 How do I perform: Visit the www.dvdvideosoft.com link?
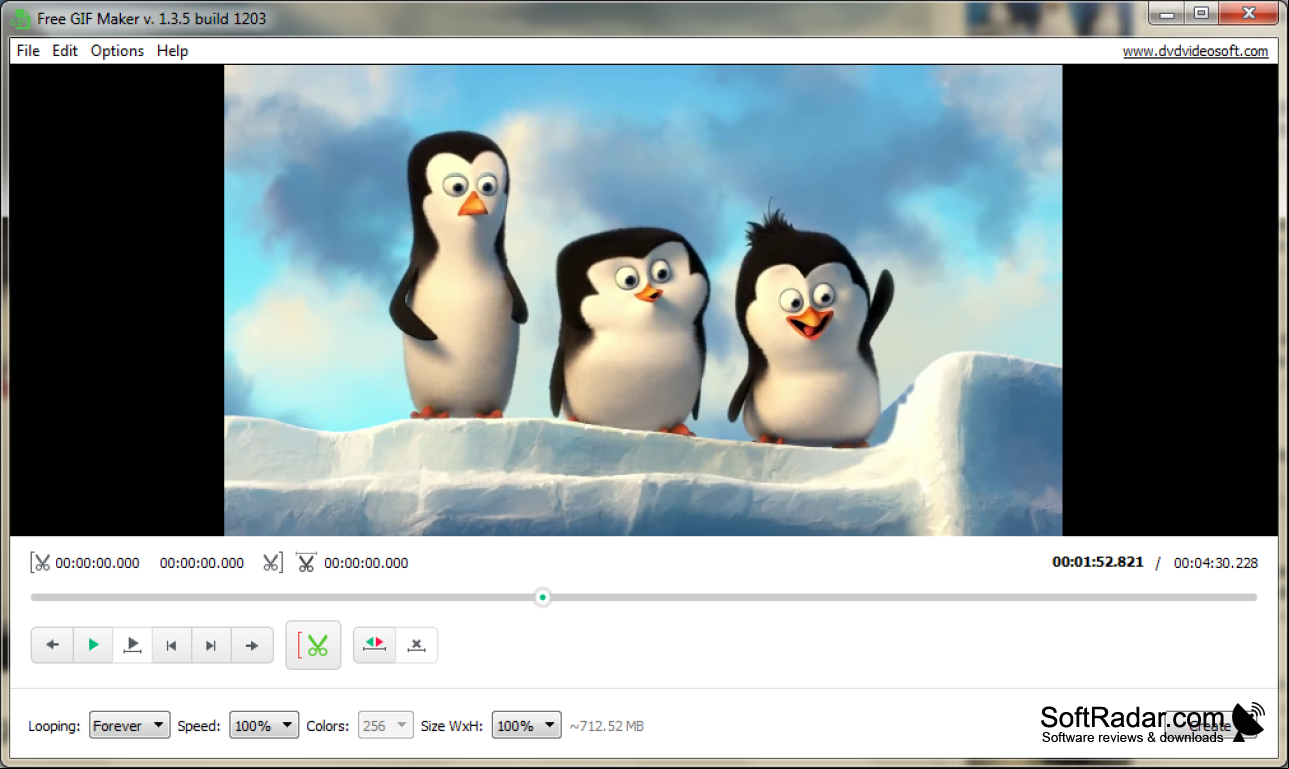tap(1195, 51)
